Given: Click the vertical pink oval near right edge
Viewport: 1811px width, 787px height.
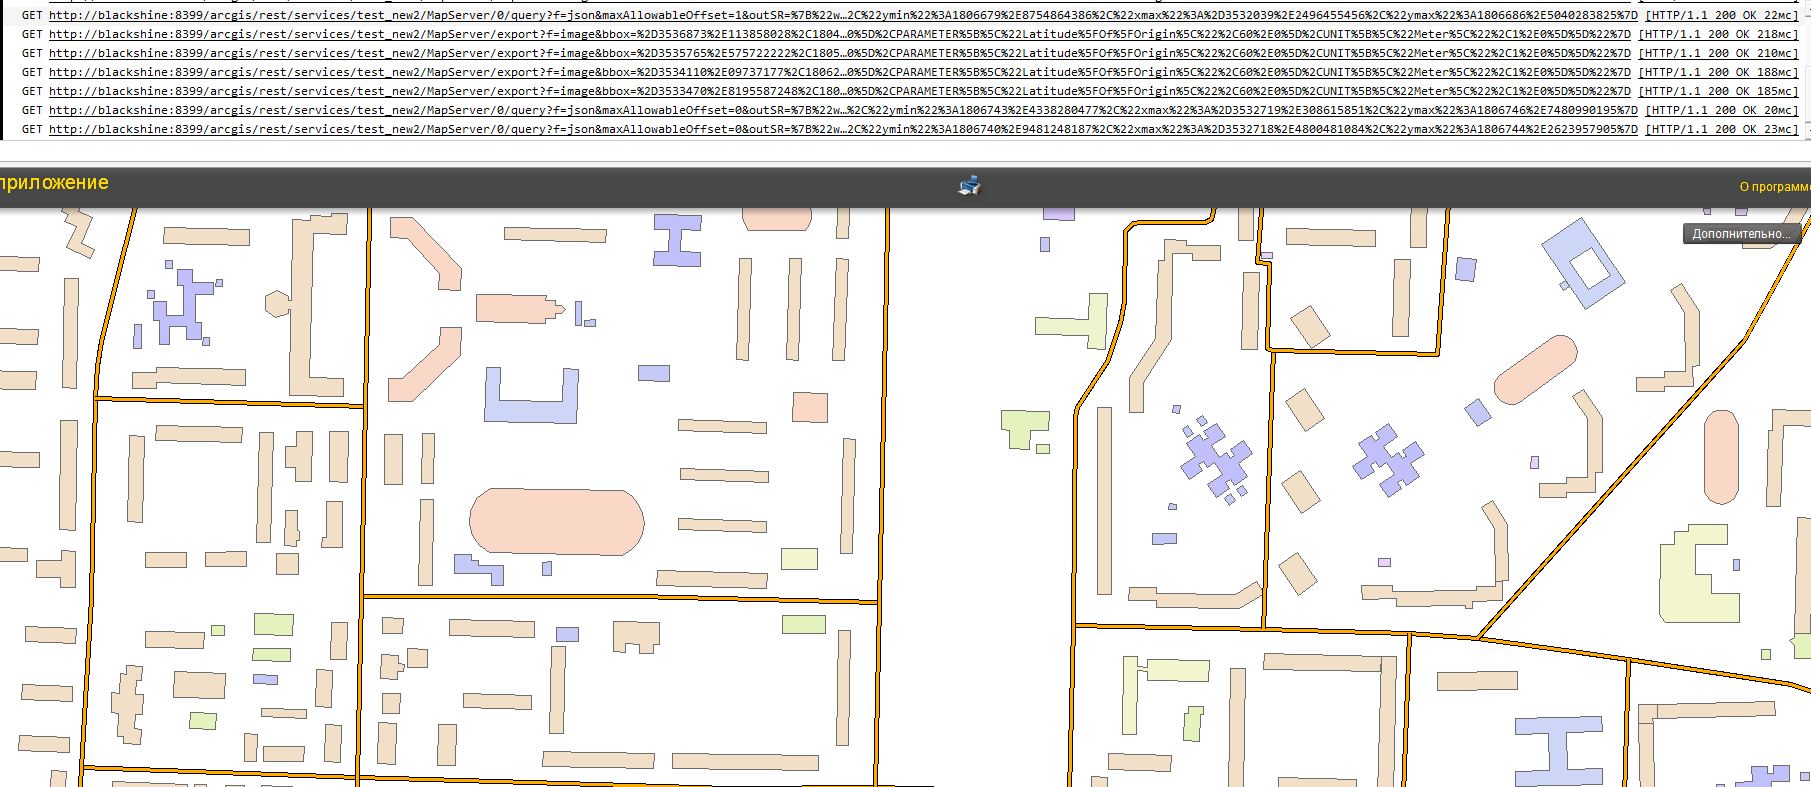Looking at the screenshot, I should point(1720,456).
